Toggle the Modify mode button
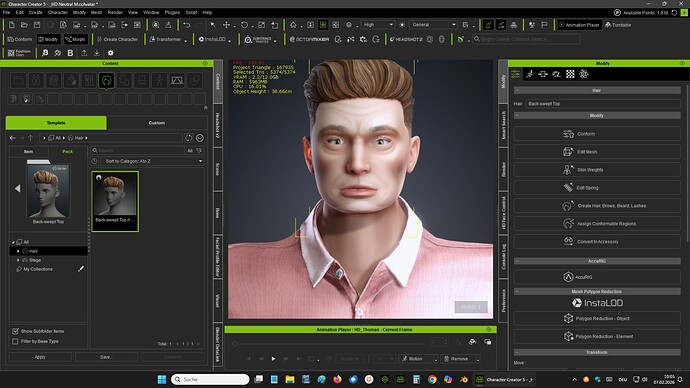Screen dimensions: 690x388 coord(48,39)
